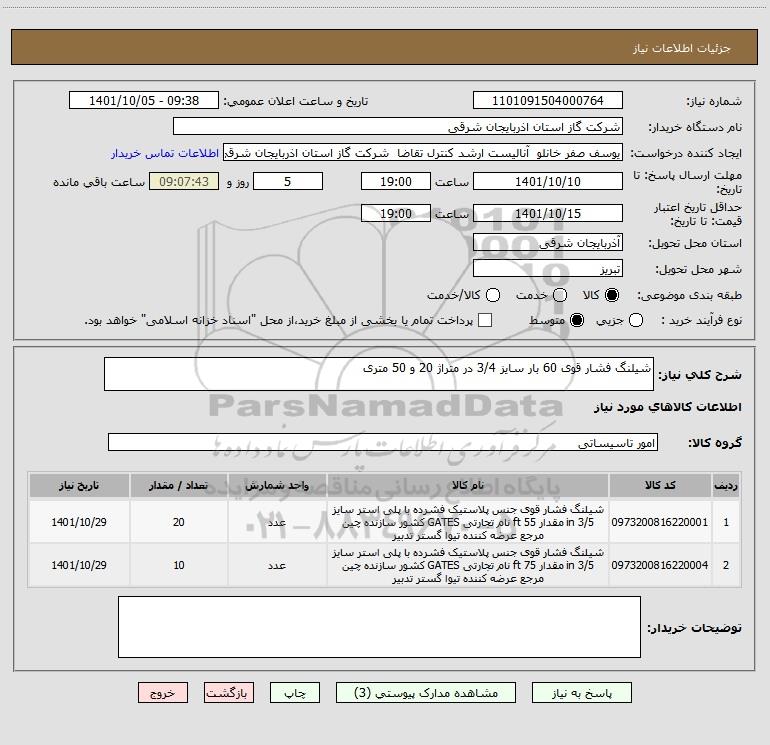
Task: Click the بازگشت back button
Action: pos(229,692)
